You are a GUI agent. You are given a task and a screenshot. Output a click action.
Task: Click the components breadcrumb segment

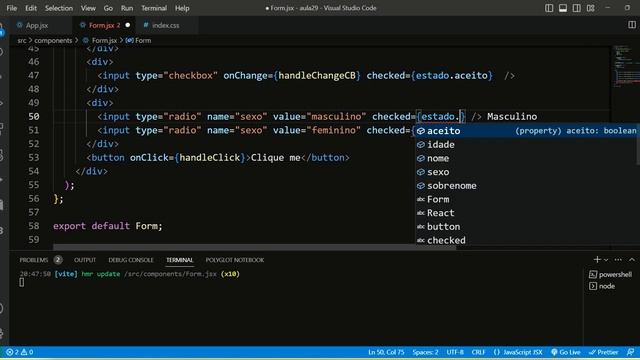pyautogui.click(x=53, y=40)
